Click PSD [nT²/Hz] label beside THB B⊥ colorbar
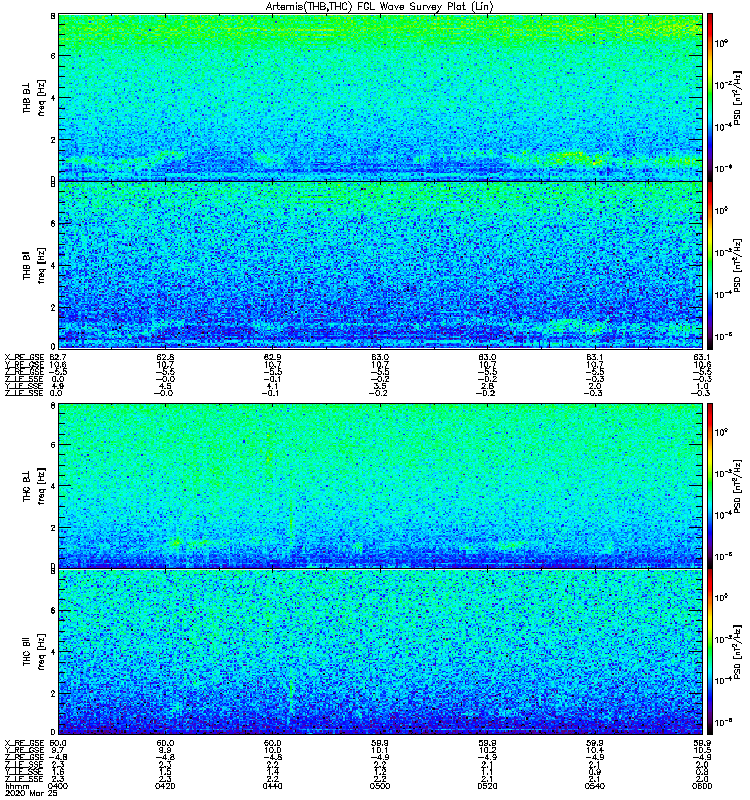 pyautogui.click(x=737, y=97)
